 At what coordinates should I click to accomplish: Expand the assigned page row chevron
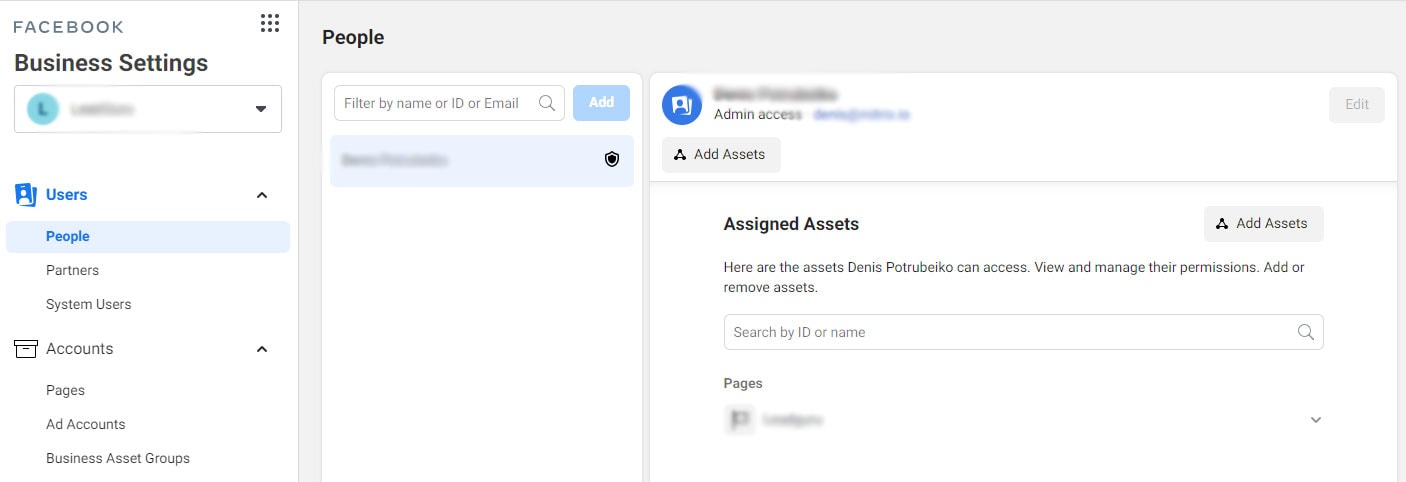pyautogui.click(x=1315, y=420)
